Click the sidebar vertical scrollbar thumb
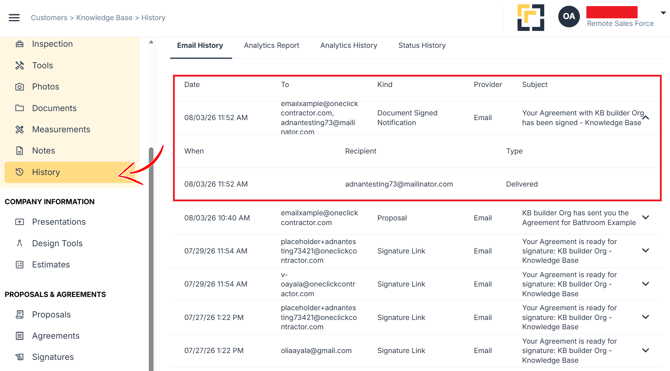The image size is (670, 371). pyautogui.click(x=151, y=259)
